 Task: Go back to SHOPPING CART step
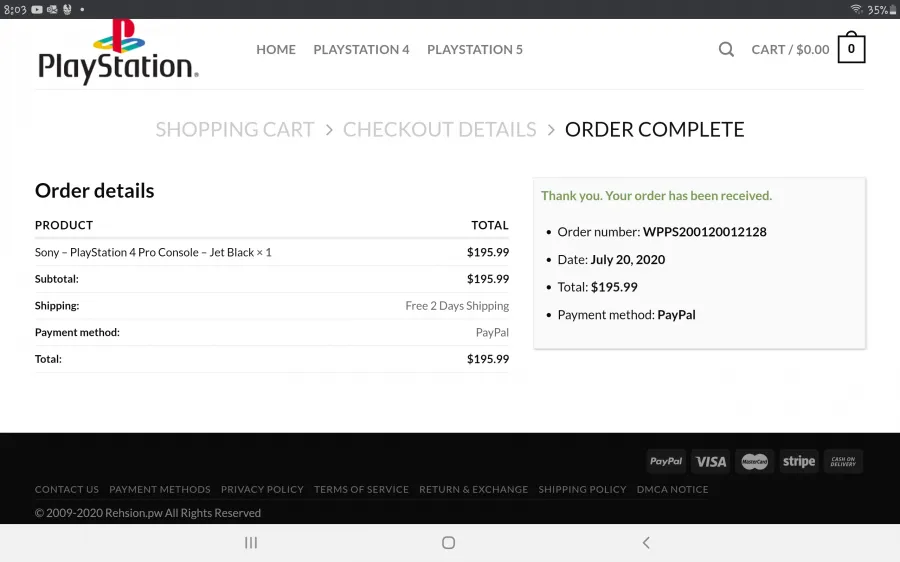[x=235, y=129]
